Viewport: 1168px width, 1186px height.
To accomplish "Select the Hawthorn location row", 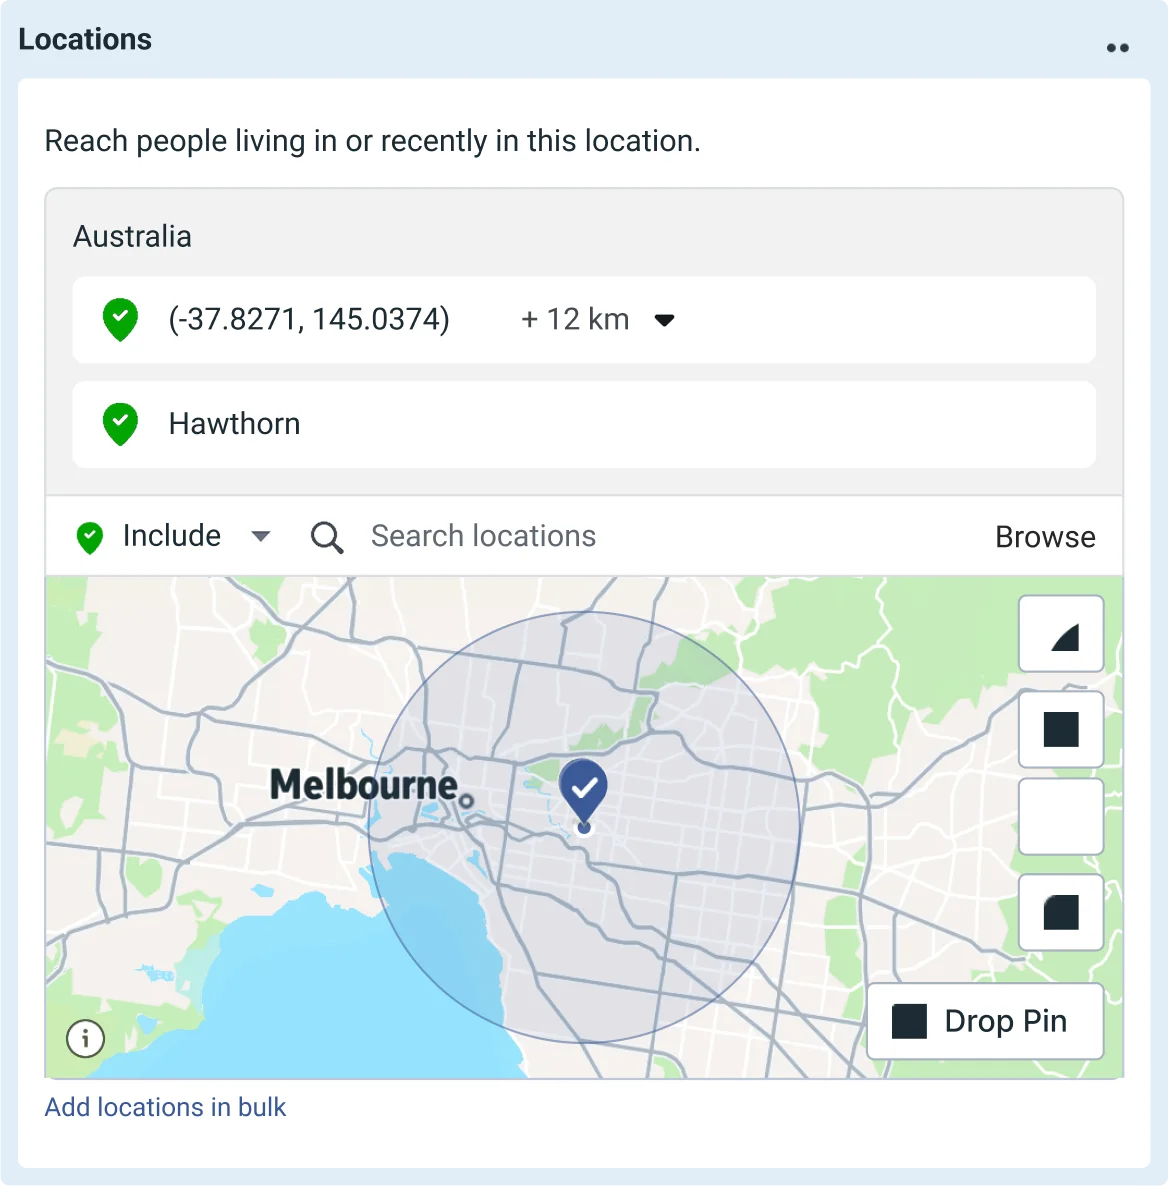I will (584, 424).
